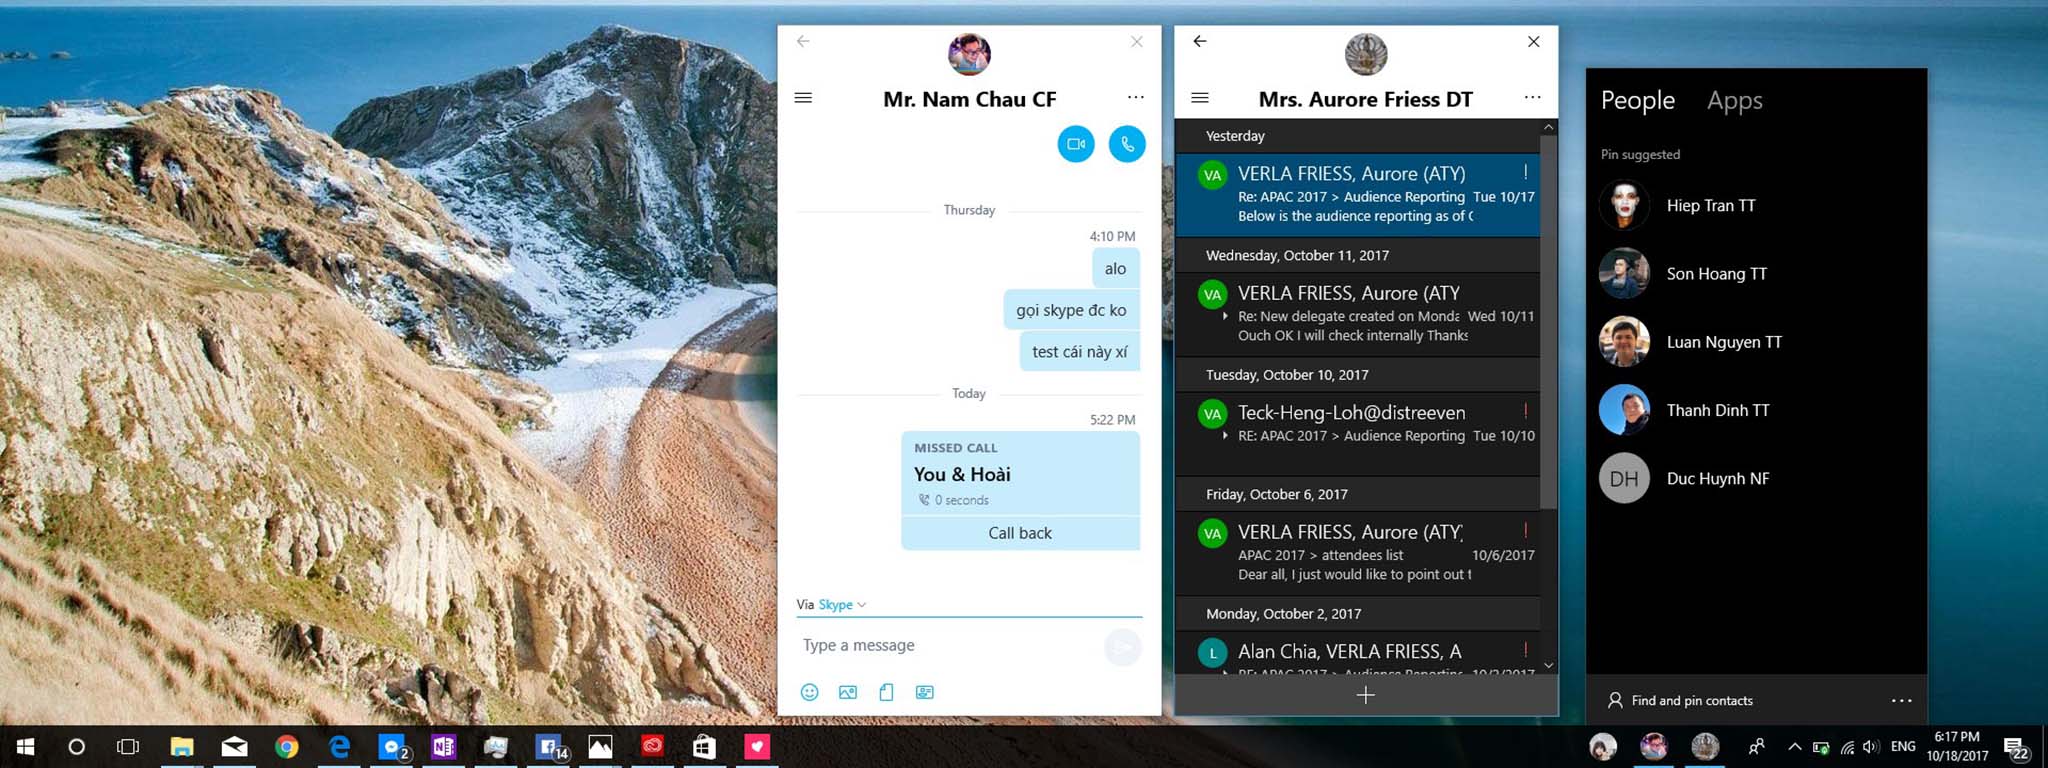Open the People button on taskbar
2048x768 pixels.
pyautogui.click(x=1756, y=747)
